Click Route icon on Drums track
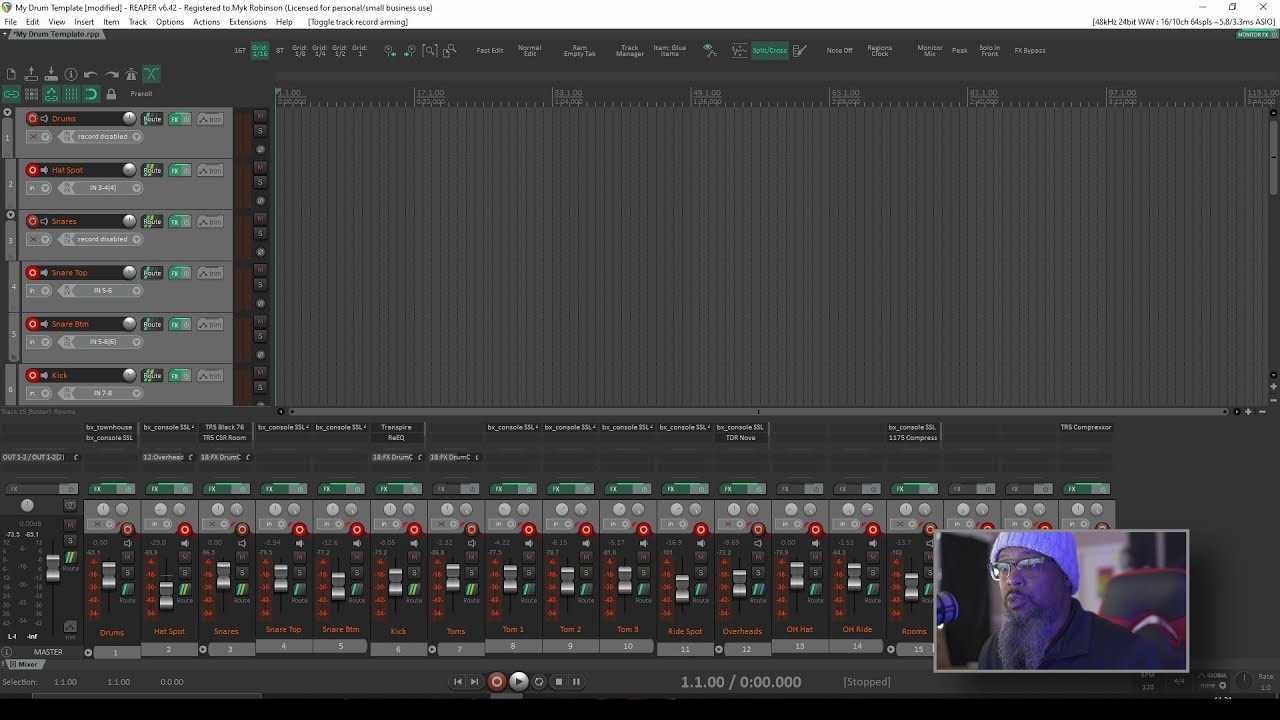 [152, 119]
